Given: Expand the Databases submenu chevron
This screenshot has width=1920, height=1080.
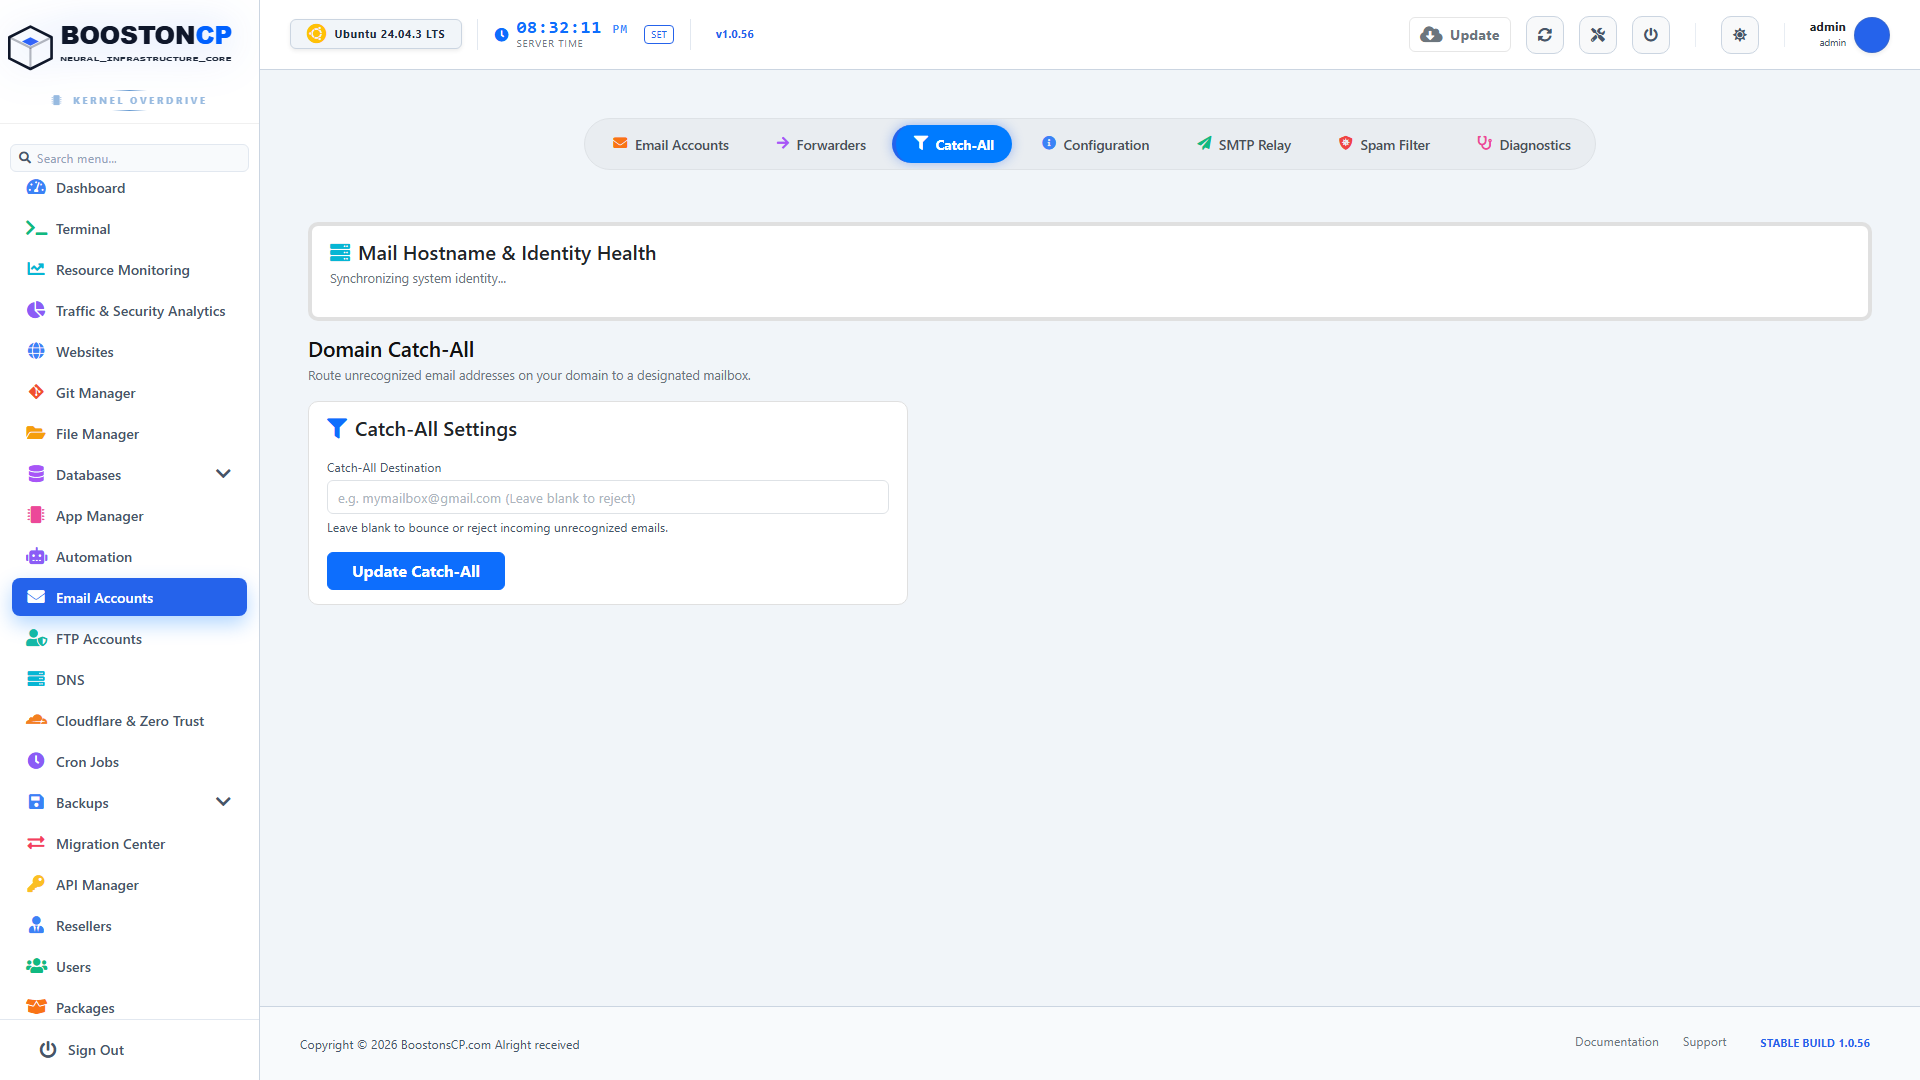Looking at the screenshot, I should click(x=223, y=474).
